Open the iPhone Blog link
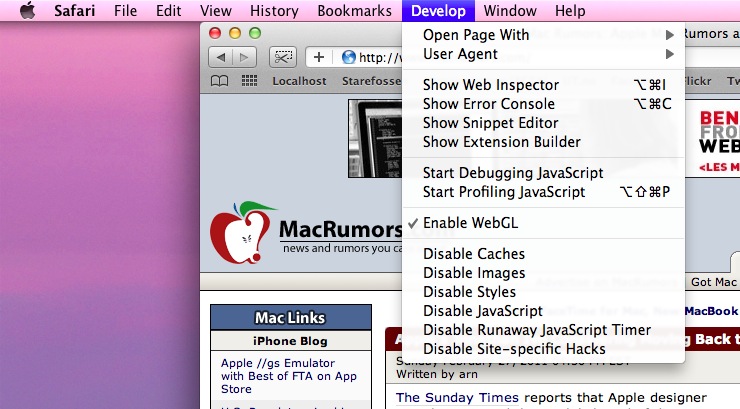740x409 pixels. coord(290,341)
